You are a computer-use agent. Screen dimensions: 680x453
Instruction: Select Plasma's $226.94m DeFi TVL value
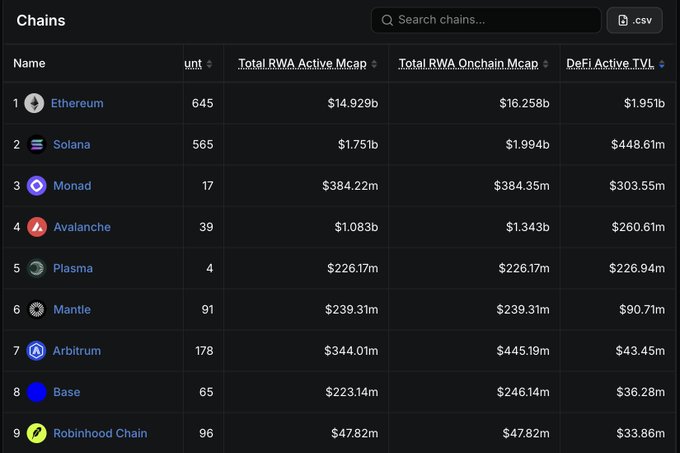(637, 268)
